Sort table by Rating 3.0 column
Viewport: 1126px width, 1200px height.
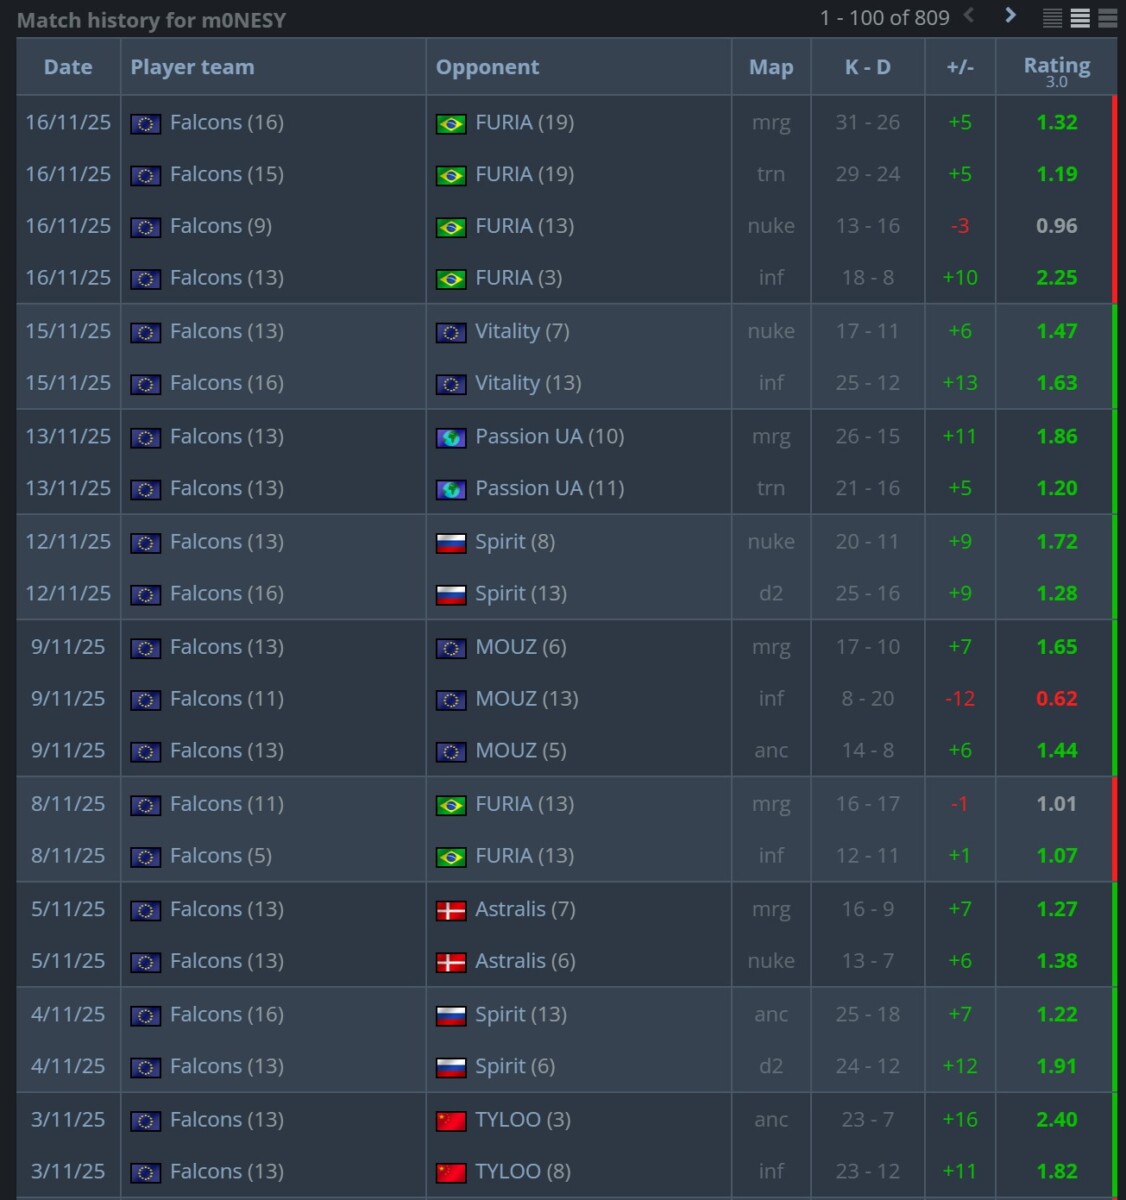[1056, 67]
